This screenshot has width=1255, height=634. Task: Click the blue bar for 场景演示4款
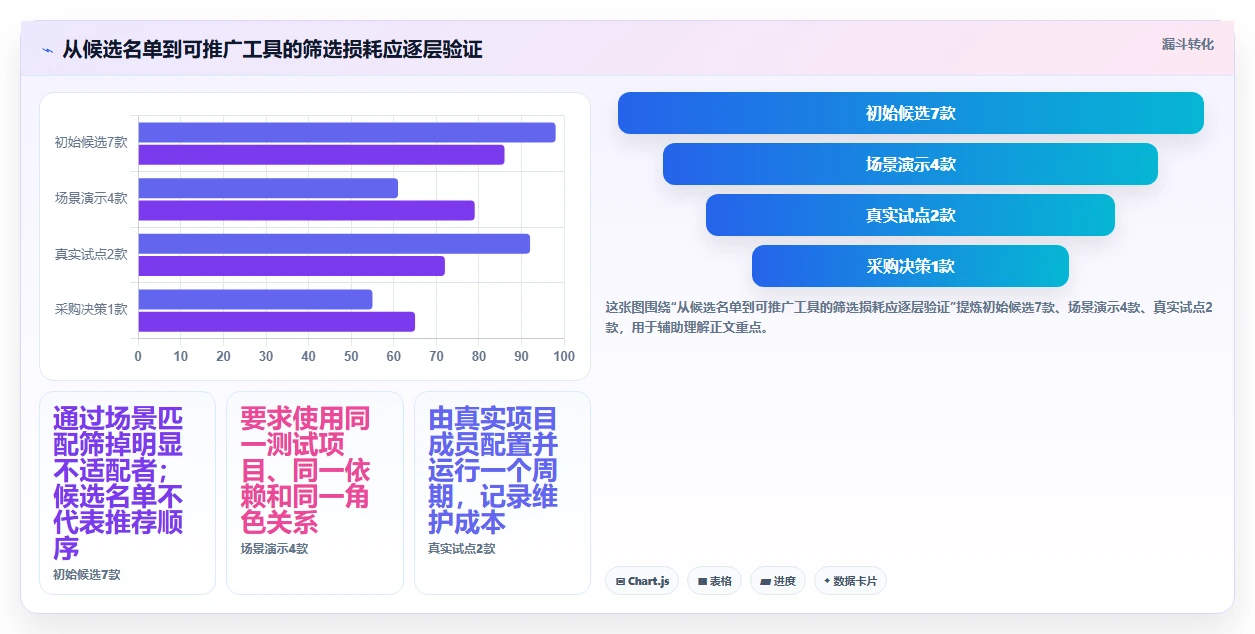coord(268,188)
